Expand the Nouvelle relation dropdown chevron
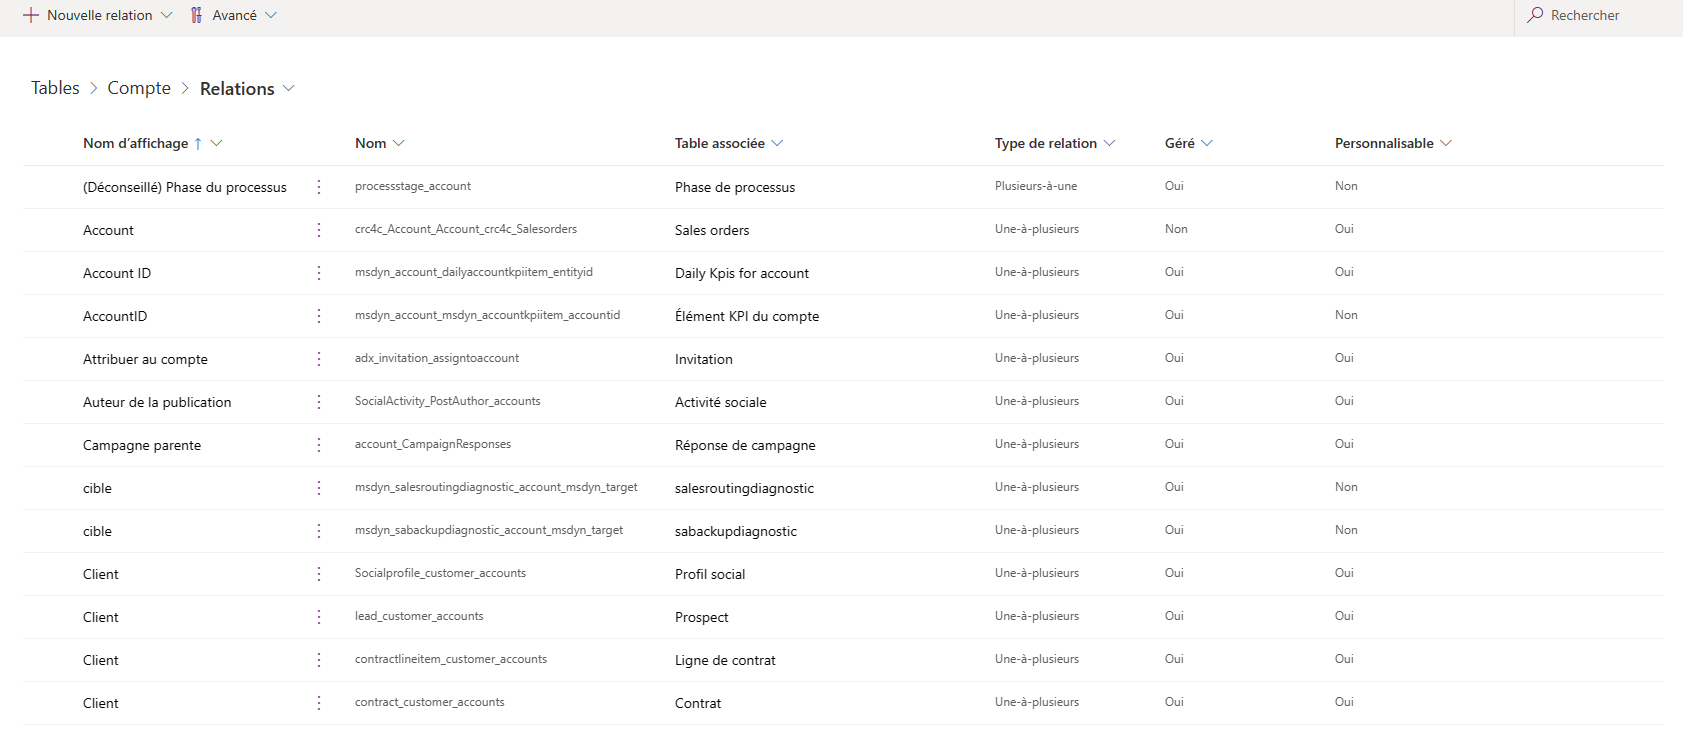The image size is (1683, 730). (x=166, y=15)
